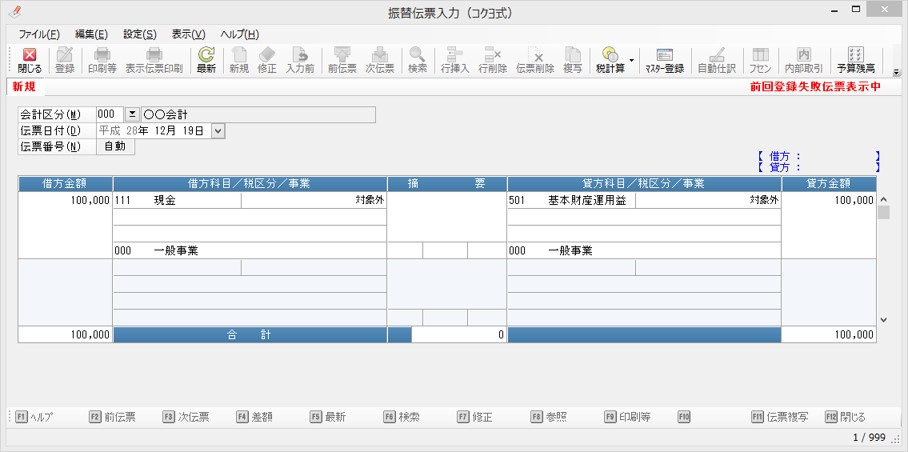Select the 借方金額 cell showing 100,000

(65, 201)
